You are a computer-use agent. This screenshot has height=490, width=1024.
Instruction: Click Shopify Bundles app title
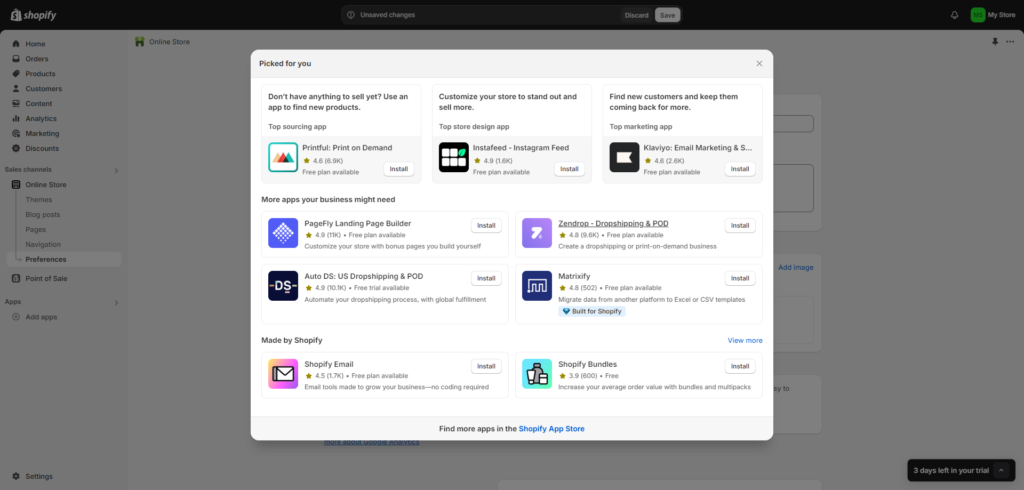pyautogui.click(x=588, y=365)
